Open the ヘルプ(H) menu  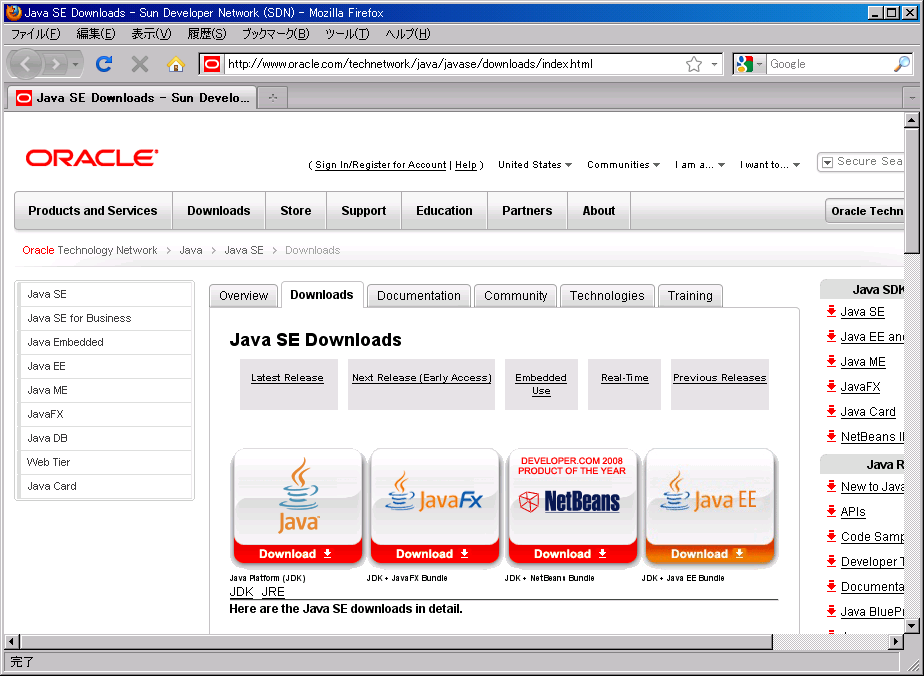(408, 34)
